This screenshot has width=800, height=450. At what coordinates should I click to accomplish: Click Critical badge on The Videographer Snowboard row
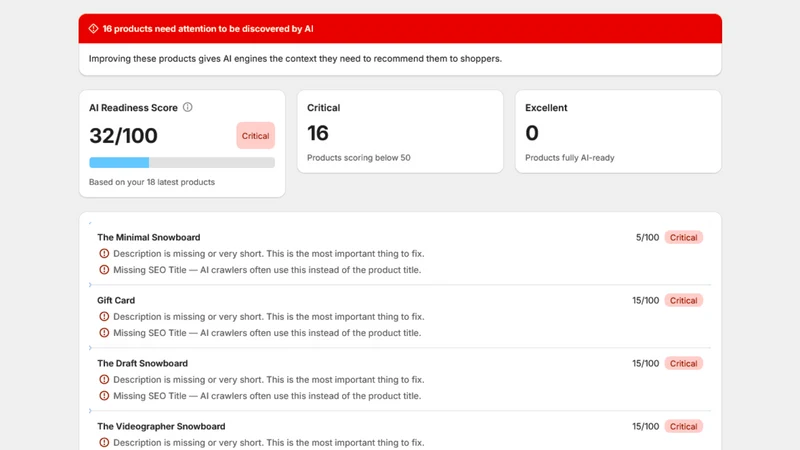click(684, 427)
